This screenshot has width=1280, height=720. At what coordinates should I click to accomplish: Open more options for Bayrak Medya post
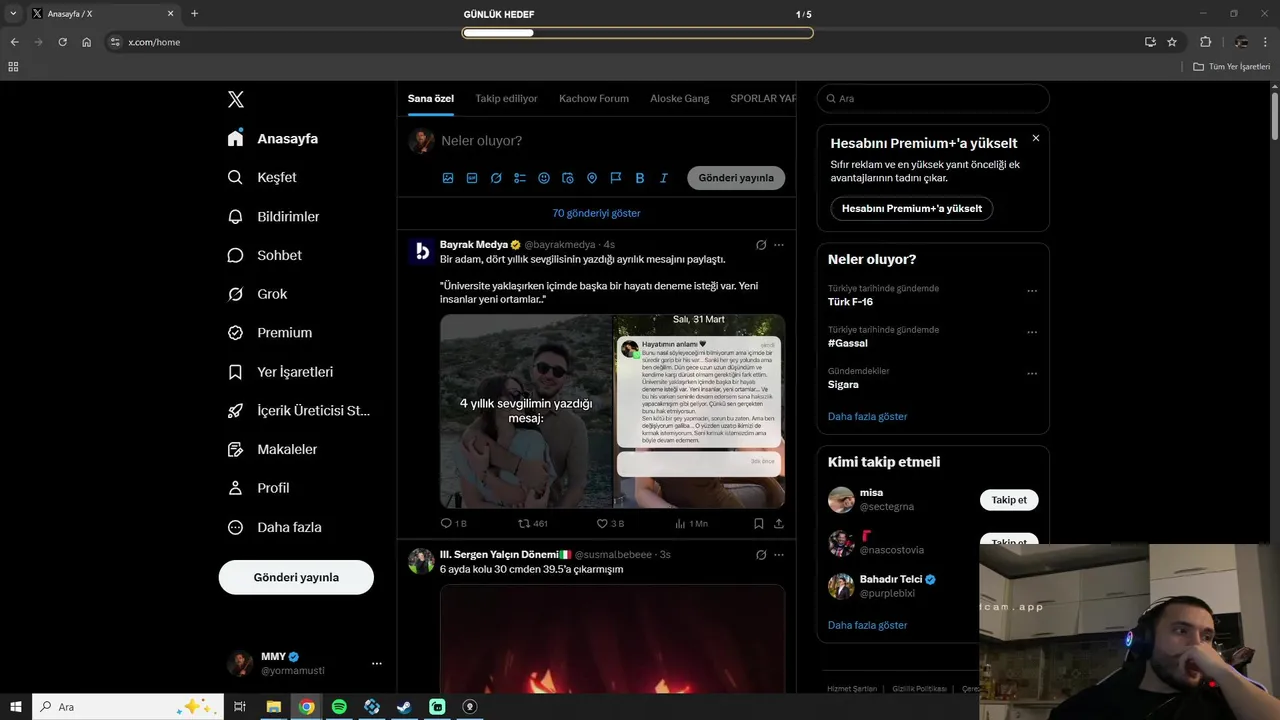point(779,245)
